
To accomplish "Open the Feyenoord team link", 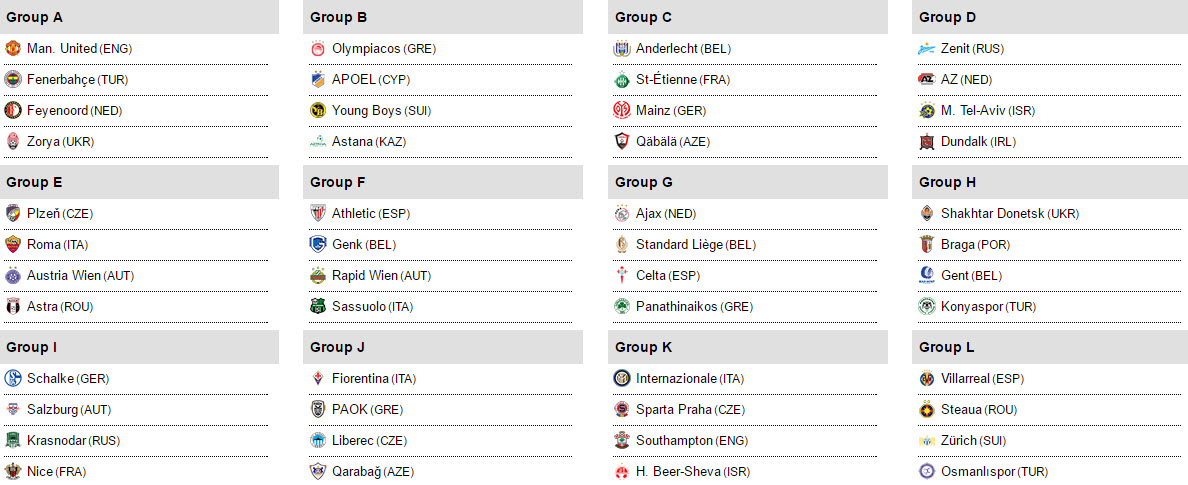I will (x=58, y=111).
